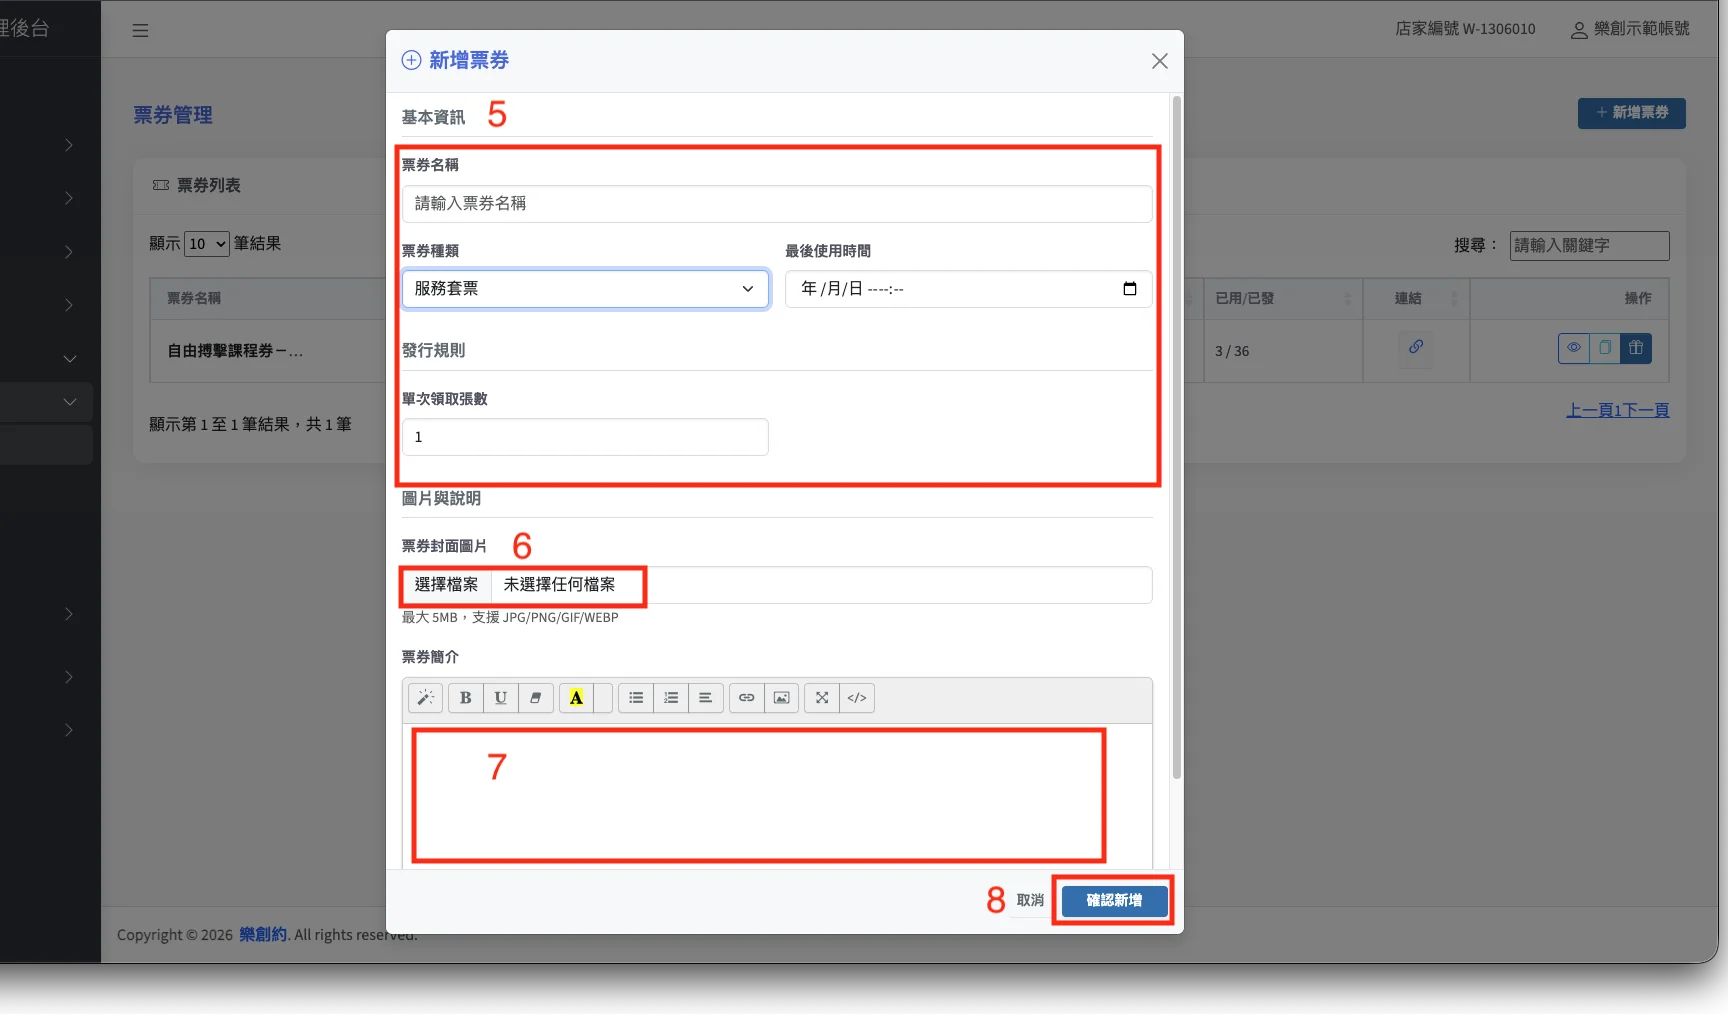This screenshot has width=1728, height=1014.
Task: Apply yellow highlight font color
Action: tap(576, 698)
